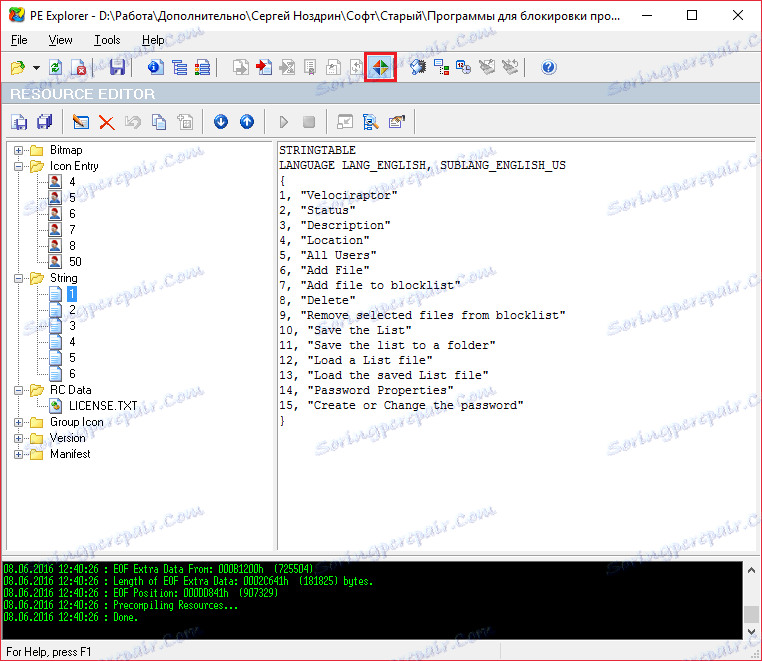Open the headers info icon with blue 'i'
The width and height of the screenshot is (762, 661).
coord(156,67)
